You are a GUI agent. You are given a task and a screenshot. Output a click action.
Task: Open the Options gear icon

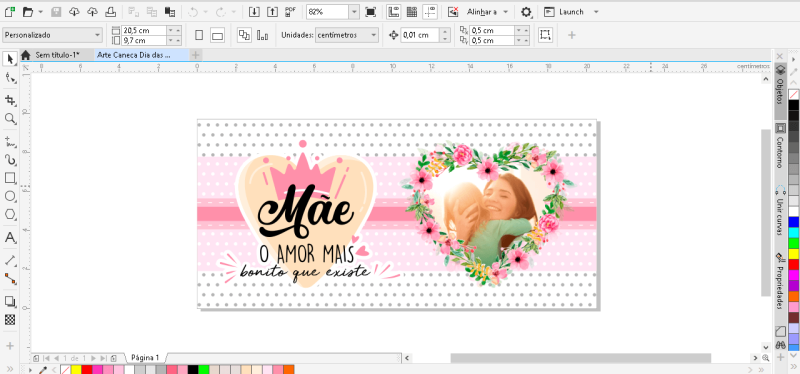click(x=526, y=11)
